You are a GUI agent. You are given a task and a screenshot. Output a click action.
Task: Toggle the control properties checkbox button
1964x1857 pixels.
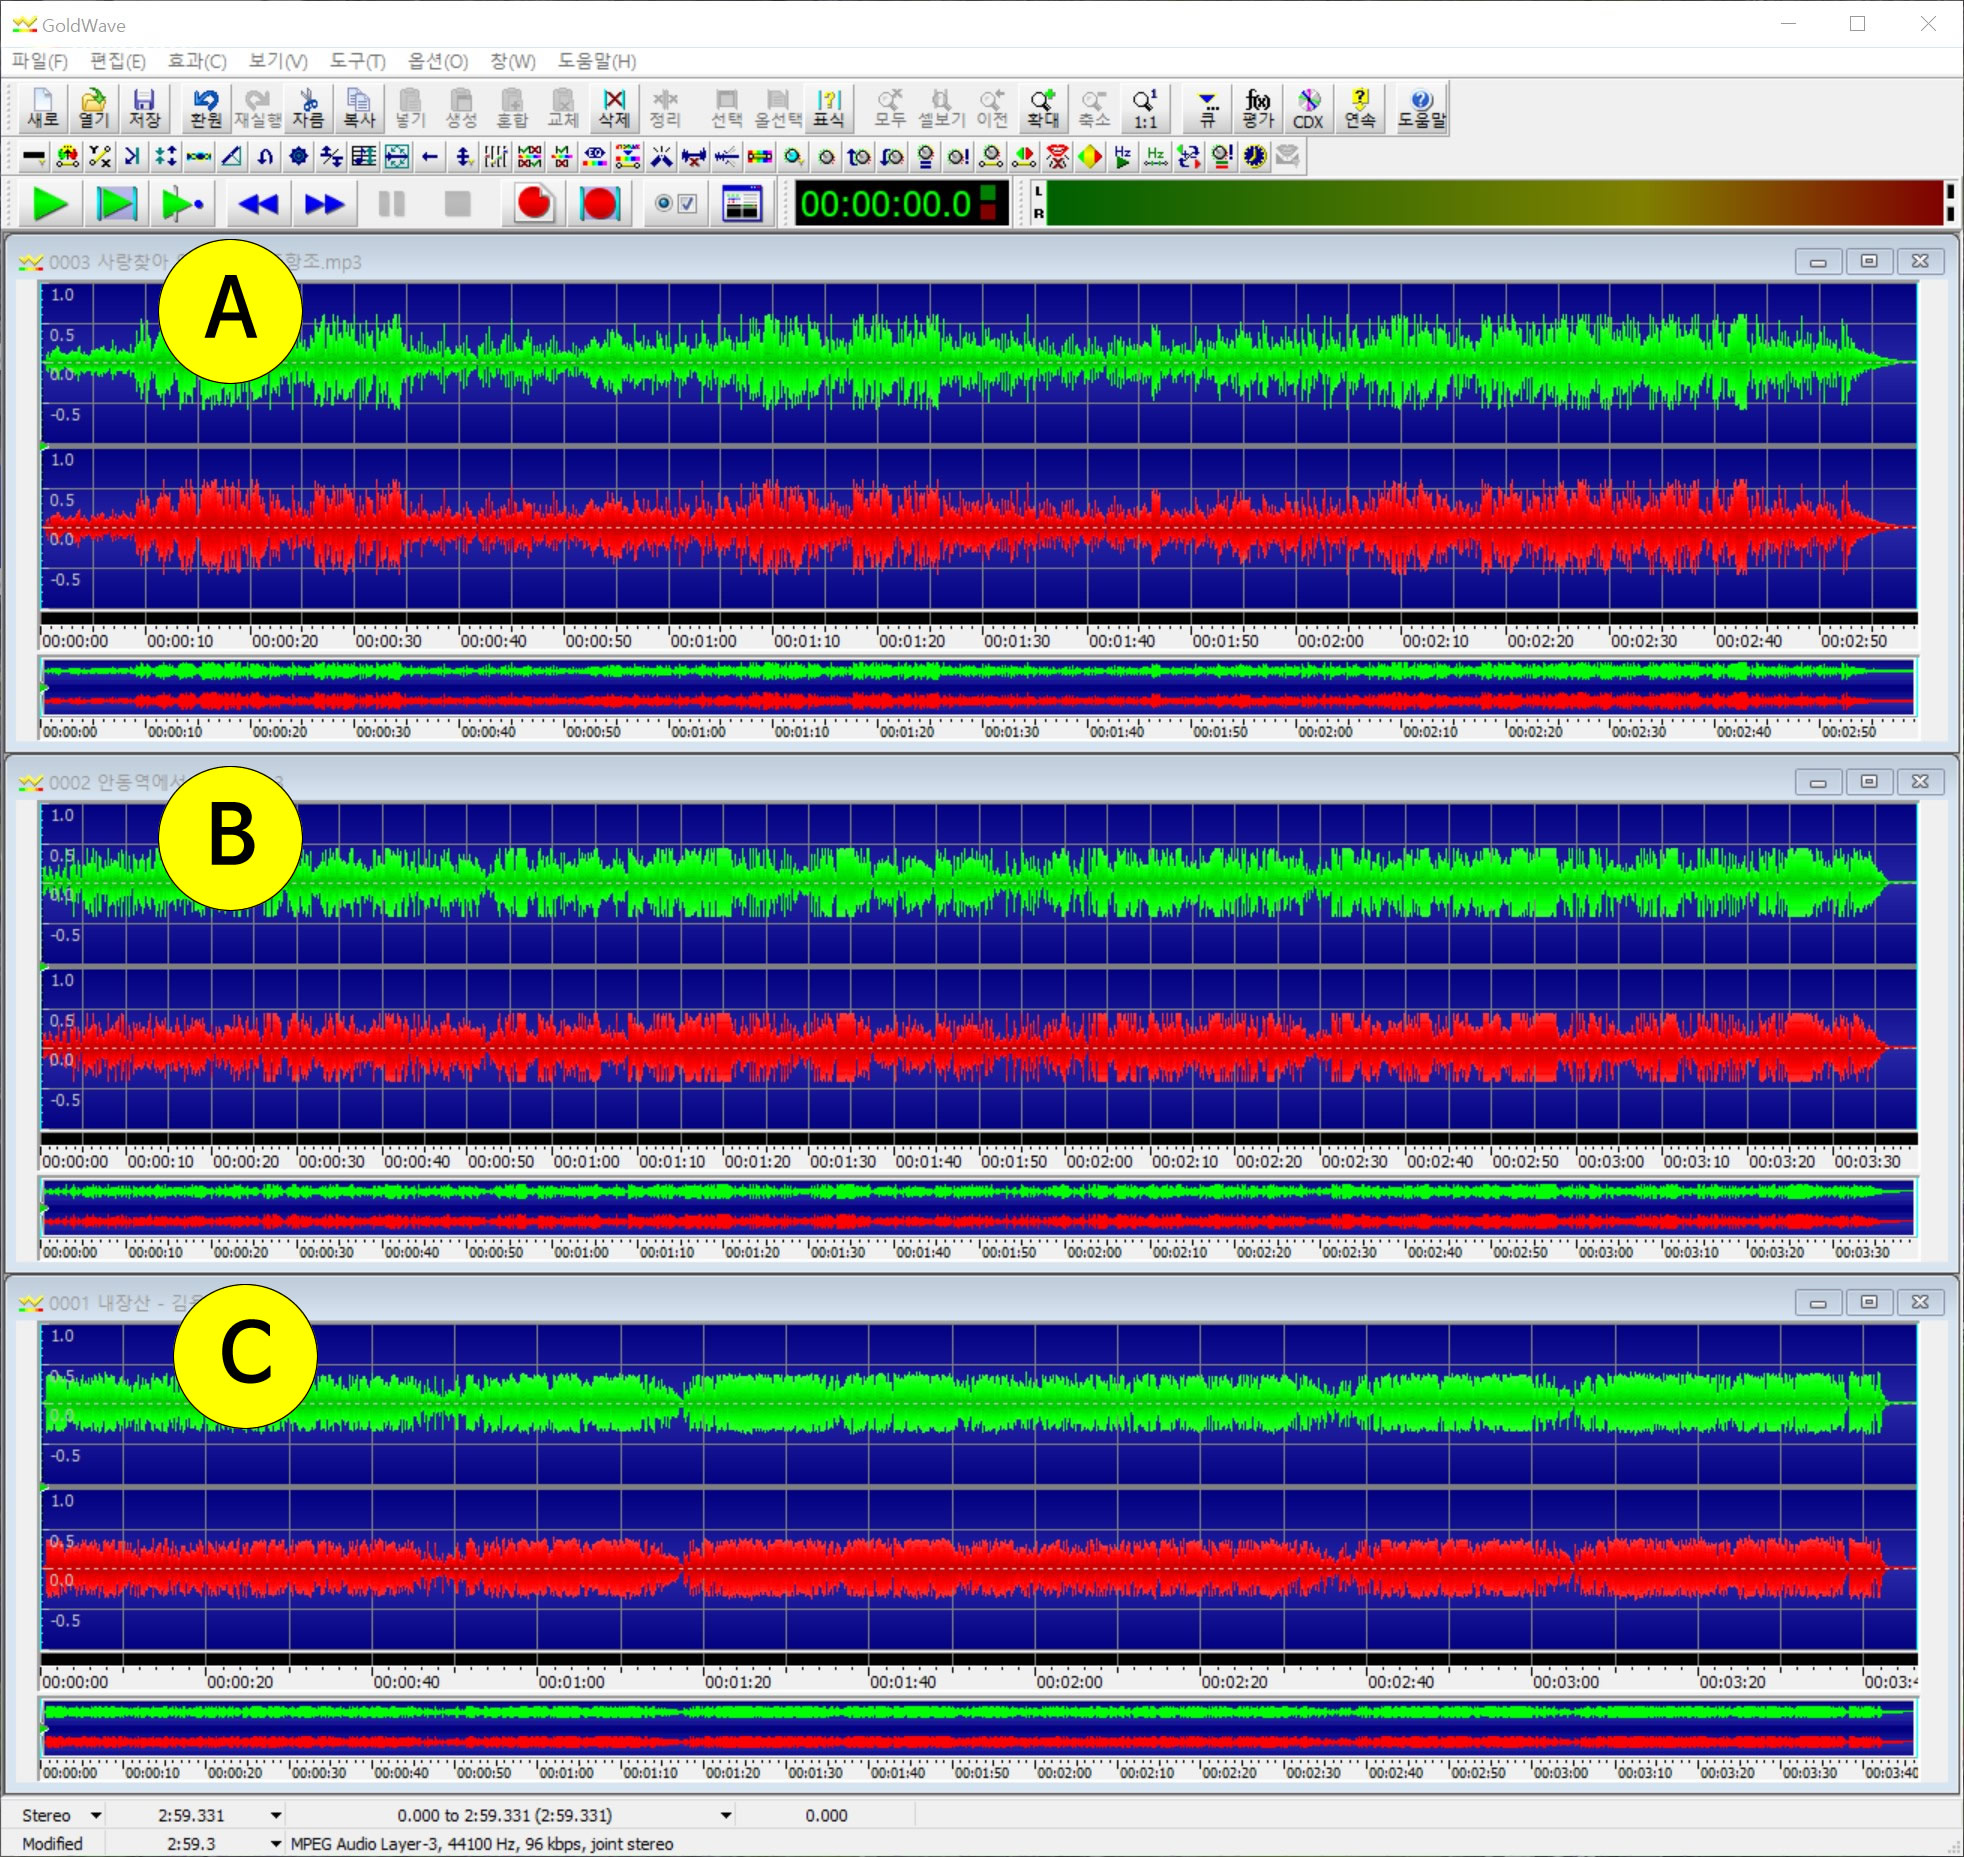pos(675,204)
